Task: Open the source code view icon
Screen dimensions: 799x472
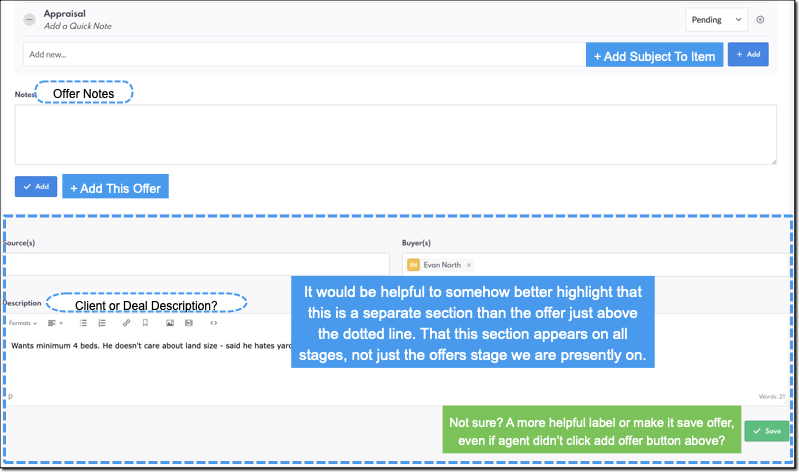Action: tap(214, 323)
